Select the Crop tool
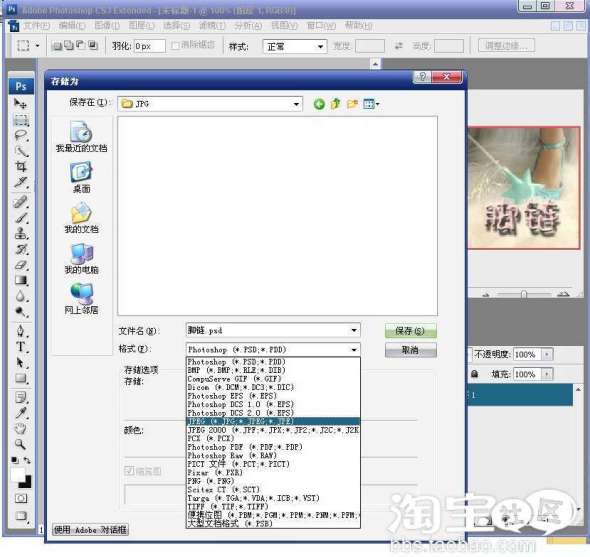This screenshot has height=557, width=590. click(21, 166)
